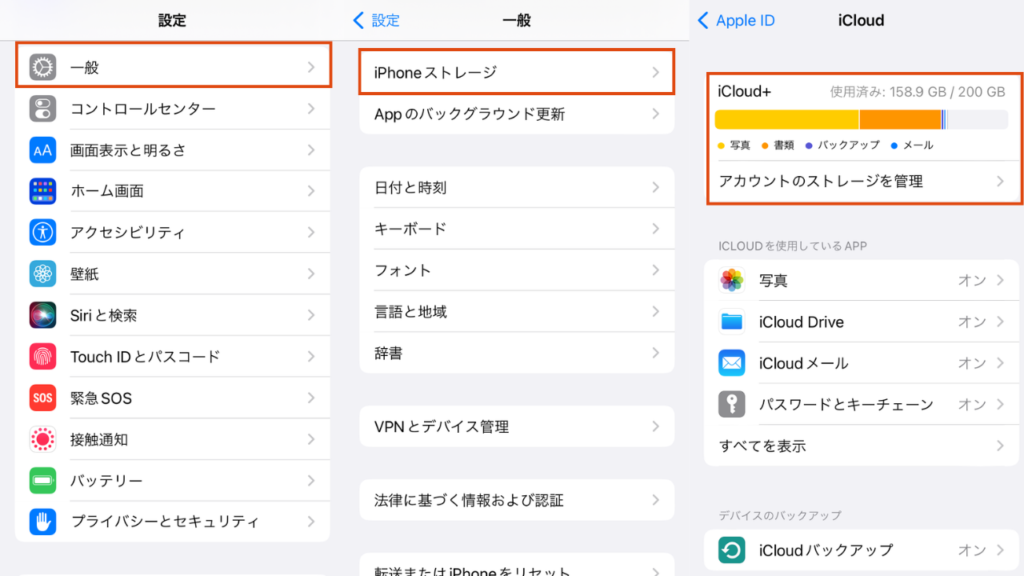1024x576 pixels.
Task: Open 転送またはiPhoneをリセット
Action: 517,566
